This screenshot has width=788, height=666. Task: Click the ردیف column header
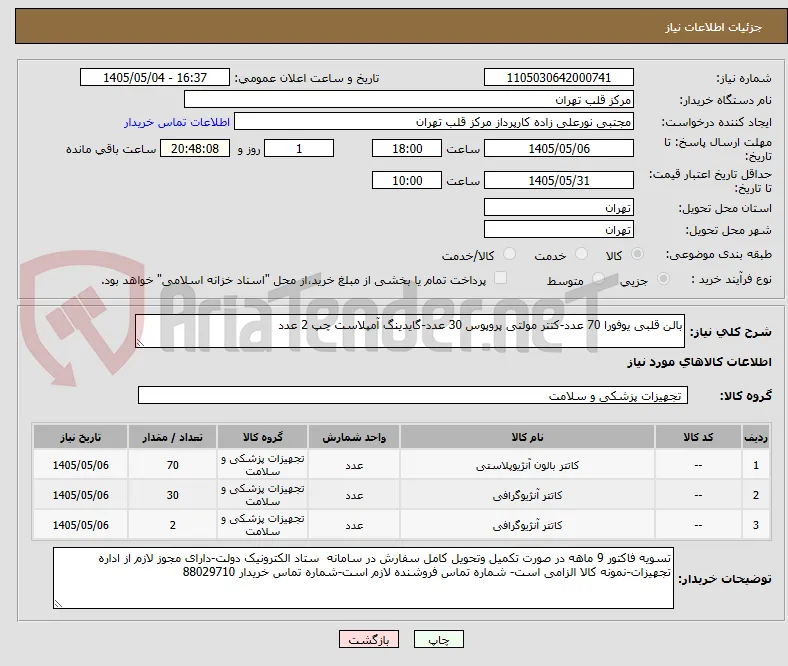tap(756, 437)
